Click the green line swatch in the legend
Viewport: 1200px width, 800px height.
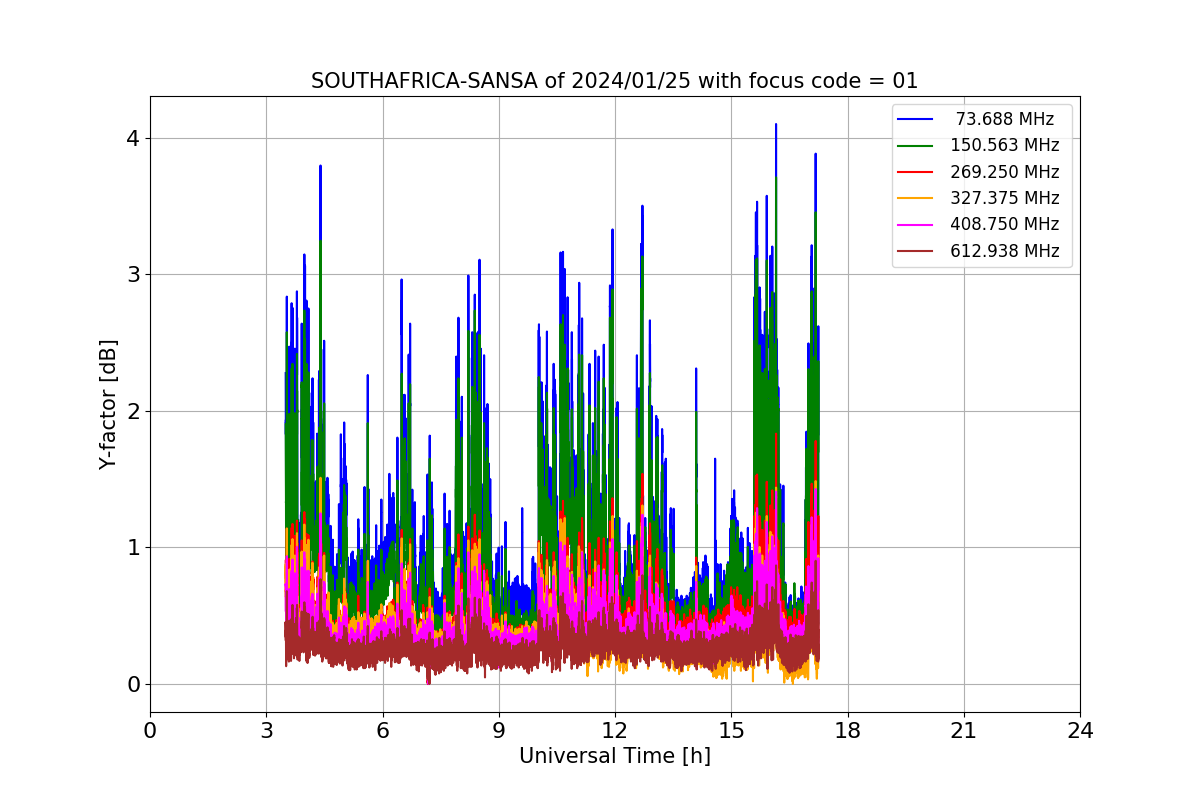tap(915, 146)
